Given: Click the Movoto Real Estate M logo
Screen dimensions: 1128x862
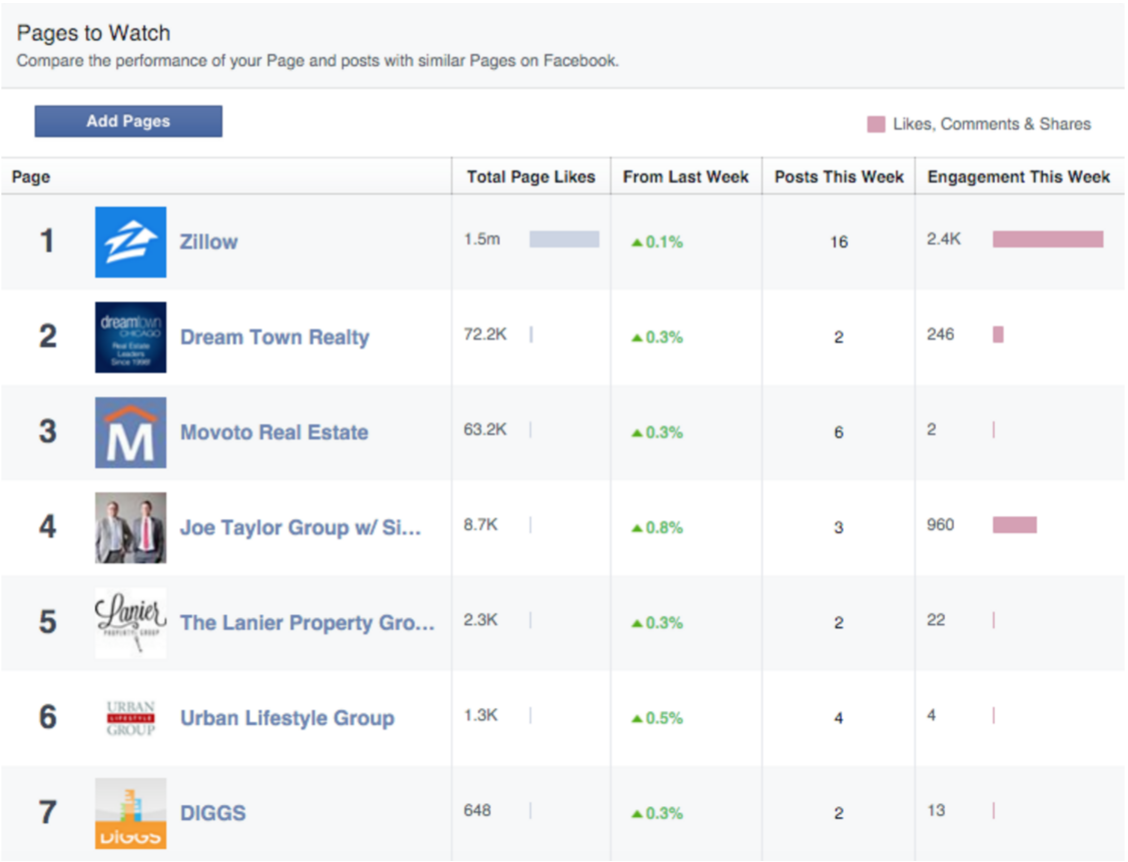Looking at the screenshot, I should click(x=130, y=432).
